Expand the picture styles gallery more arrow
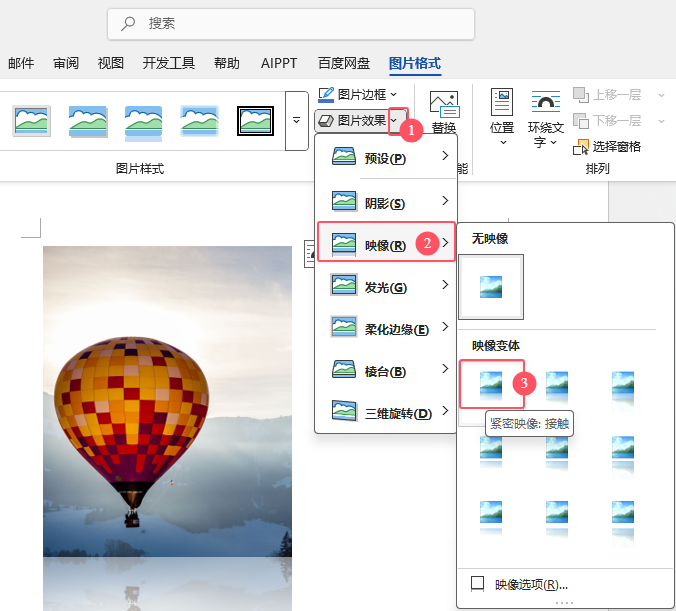 pos(296,121)
